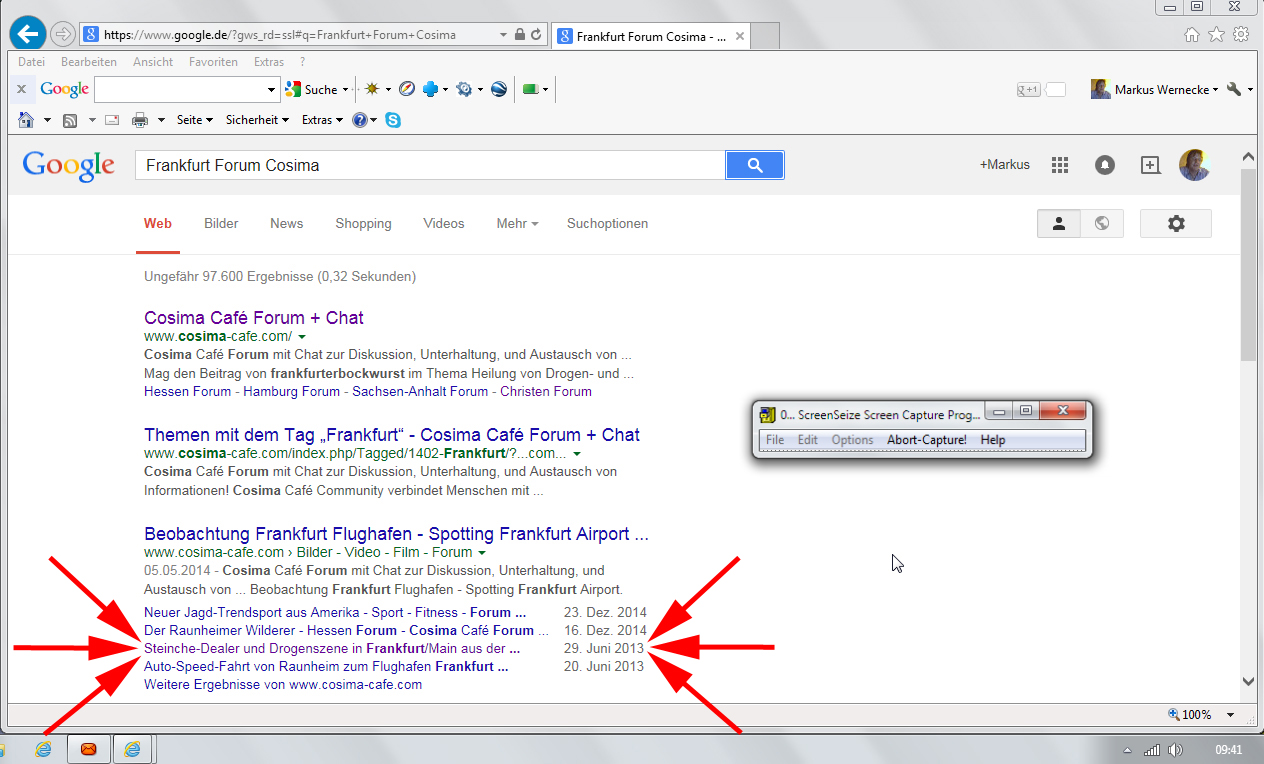Click the RSS feeds icon in command bar

point(70,120)
